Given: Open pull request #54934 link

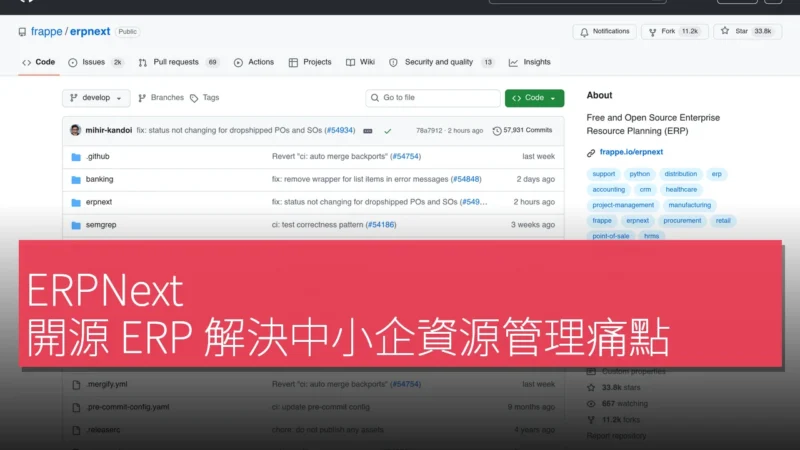Looking at the screenshot, I should point(340,131).
